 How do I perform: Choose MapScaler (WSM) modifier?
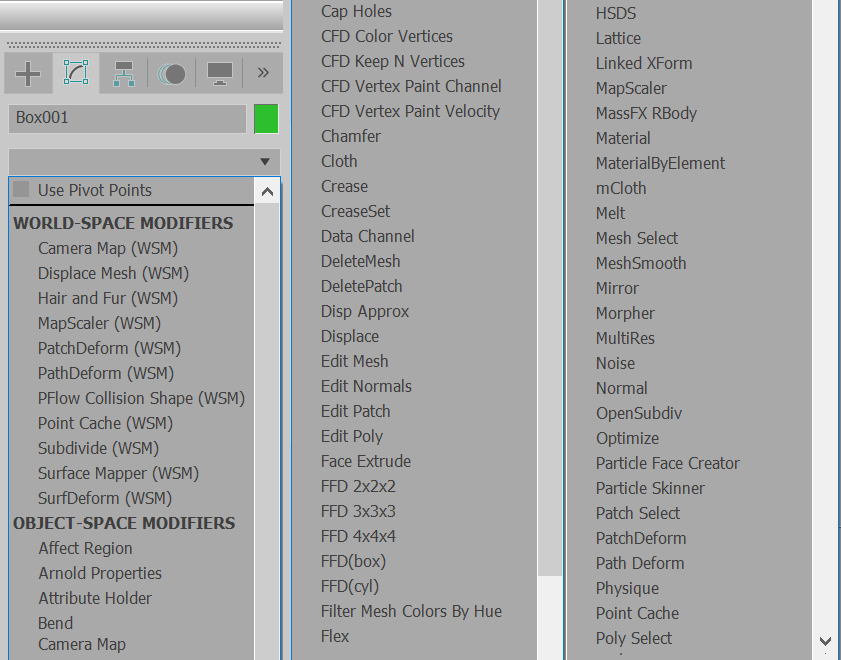99,323
